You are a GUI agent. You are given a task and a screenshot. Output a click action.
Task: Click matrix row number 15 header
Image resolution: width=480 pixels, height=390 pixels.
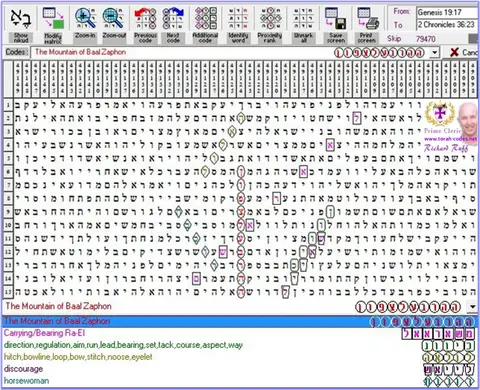click(8, 292)
